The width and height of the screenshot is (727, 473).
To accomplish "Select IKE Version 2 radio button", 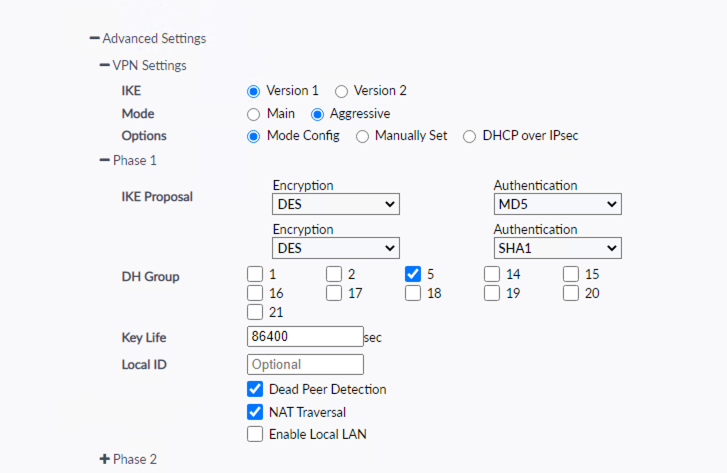I will click(x=341, y=91).
